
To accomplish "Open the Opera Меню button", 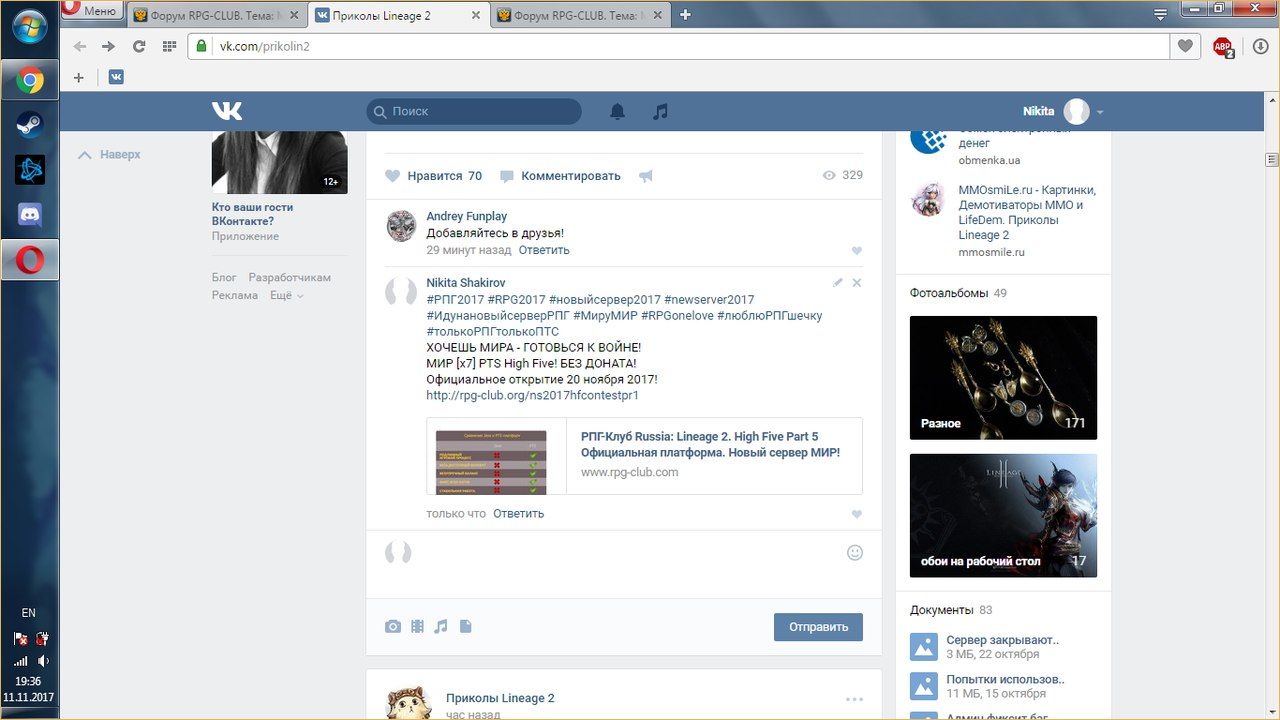I will click(91, 11).
